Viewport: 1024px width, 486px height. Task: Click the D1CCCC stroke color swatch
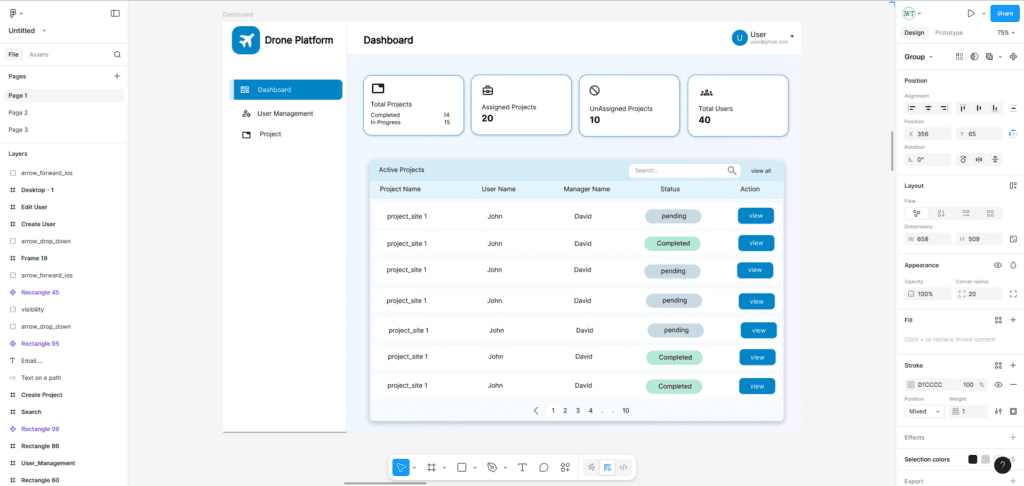point(911,385)
